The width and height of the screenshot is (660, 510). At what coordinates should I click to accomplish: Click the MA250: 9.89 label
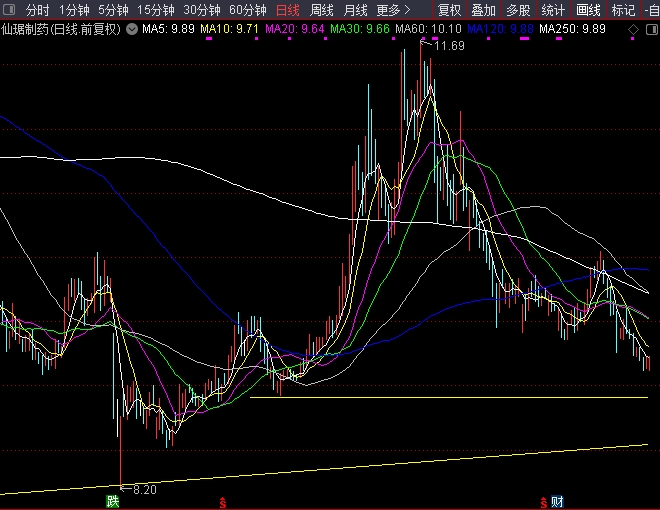point(572,29)
